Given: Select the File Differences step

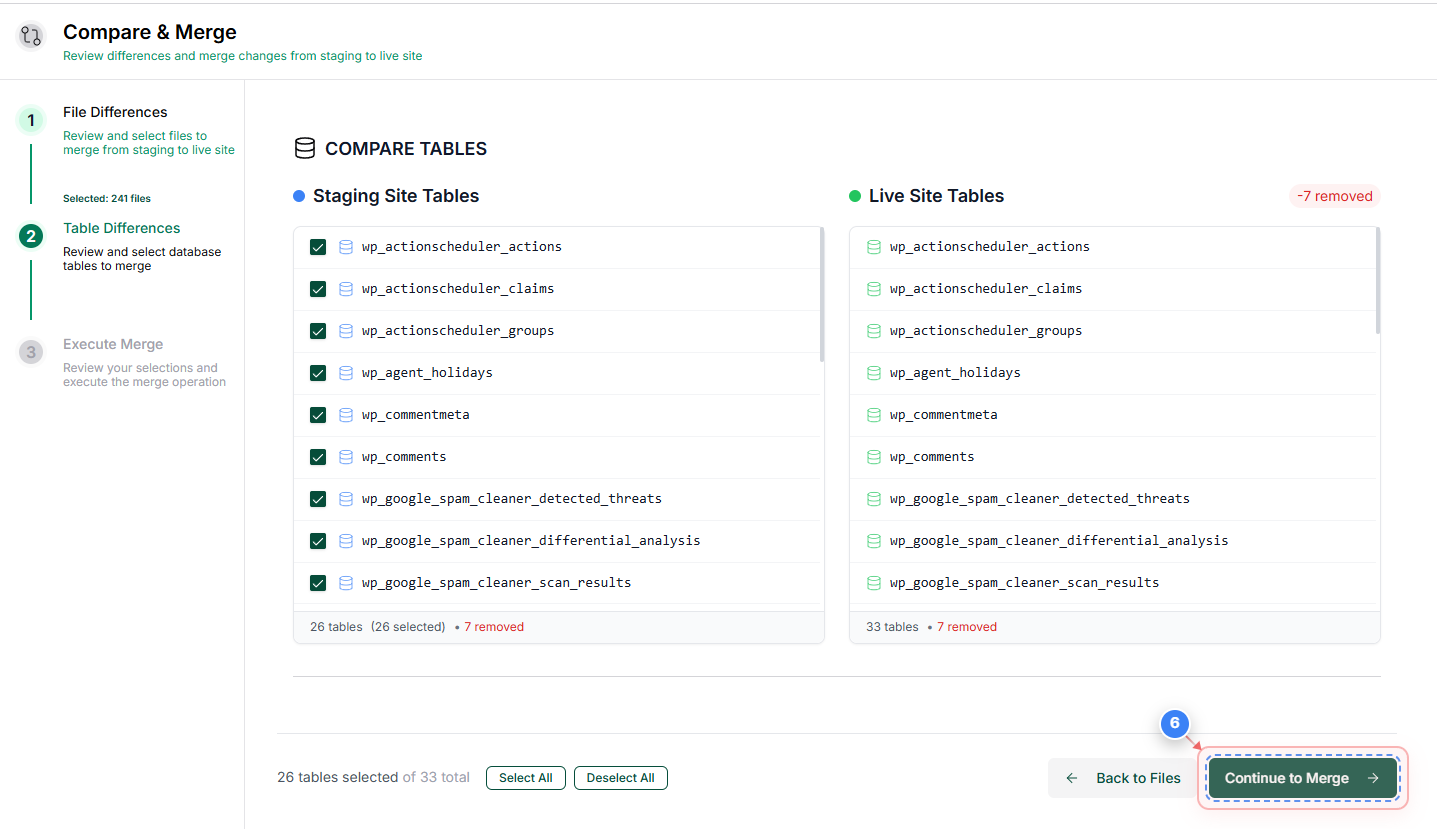Looking at the screenshot, I should (x=114, y=112).
